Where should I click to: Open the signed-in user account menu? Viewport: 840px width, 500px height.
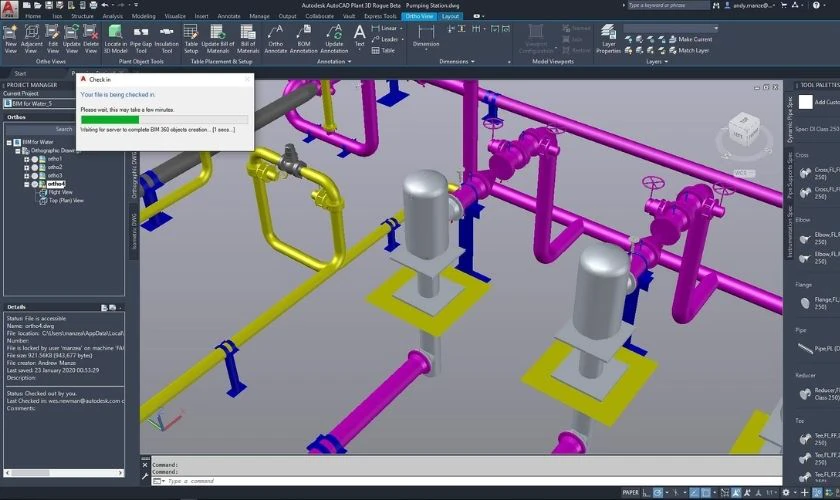(x=749, y=5)
